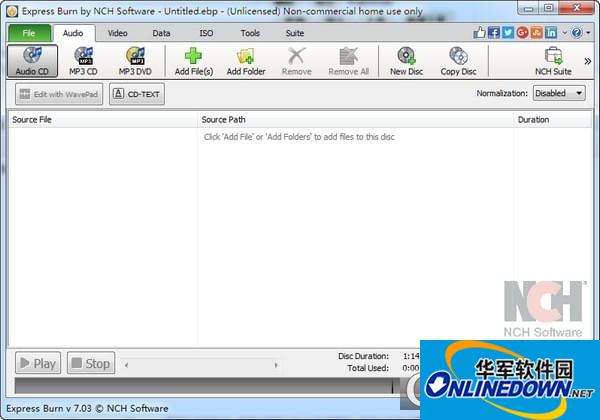Click the Add Folder icon
The height and width of the screenshot is (420, 600).
pyautogui.click(x=246, y=61)
